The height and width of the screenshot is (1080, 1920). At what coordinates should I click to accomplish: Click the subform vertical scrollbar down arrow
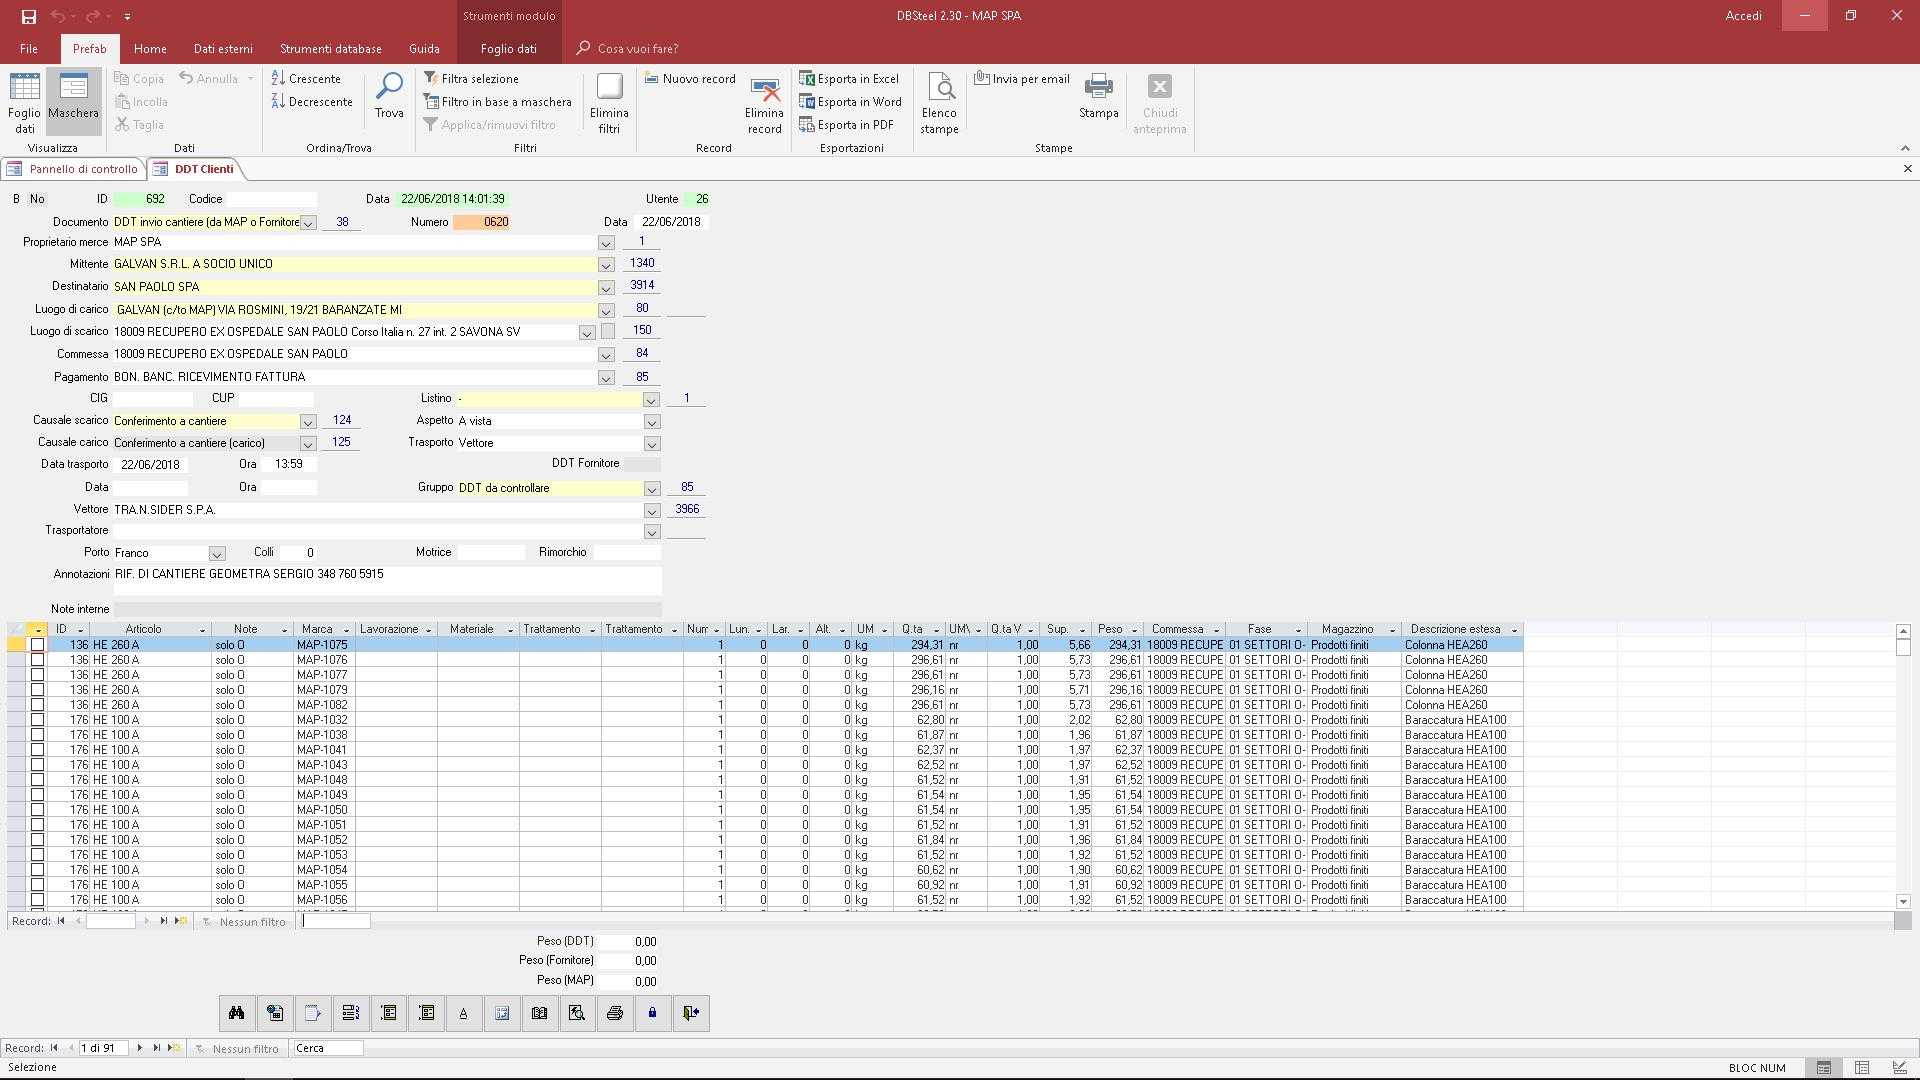coord(1903,901)
